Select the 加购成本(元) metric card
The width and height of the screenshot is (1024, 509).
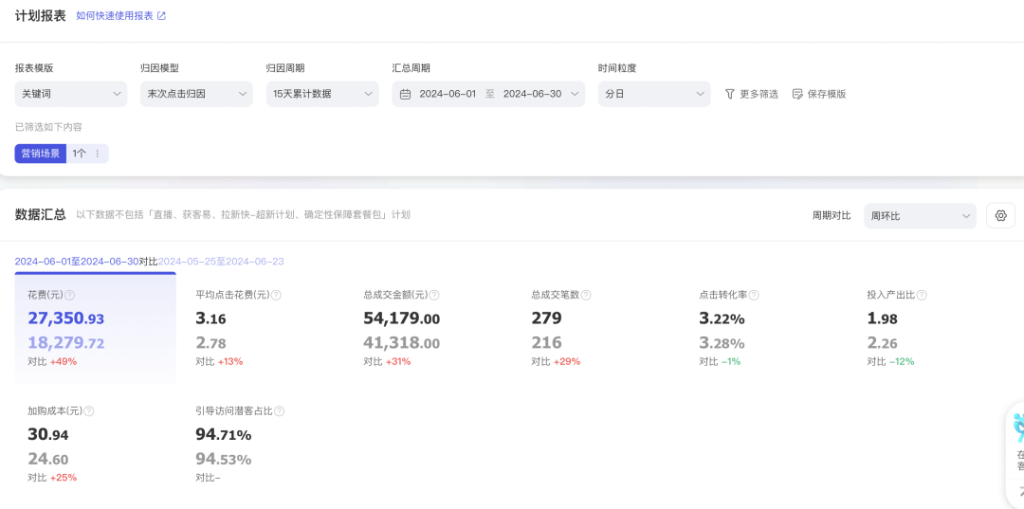[x=95, y=444]
